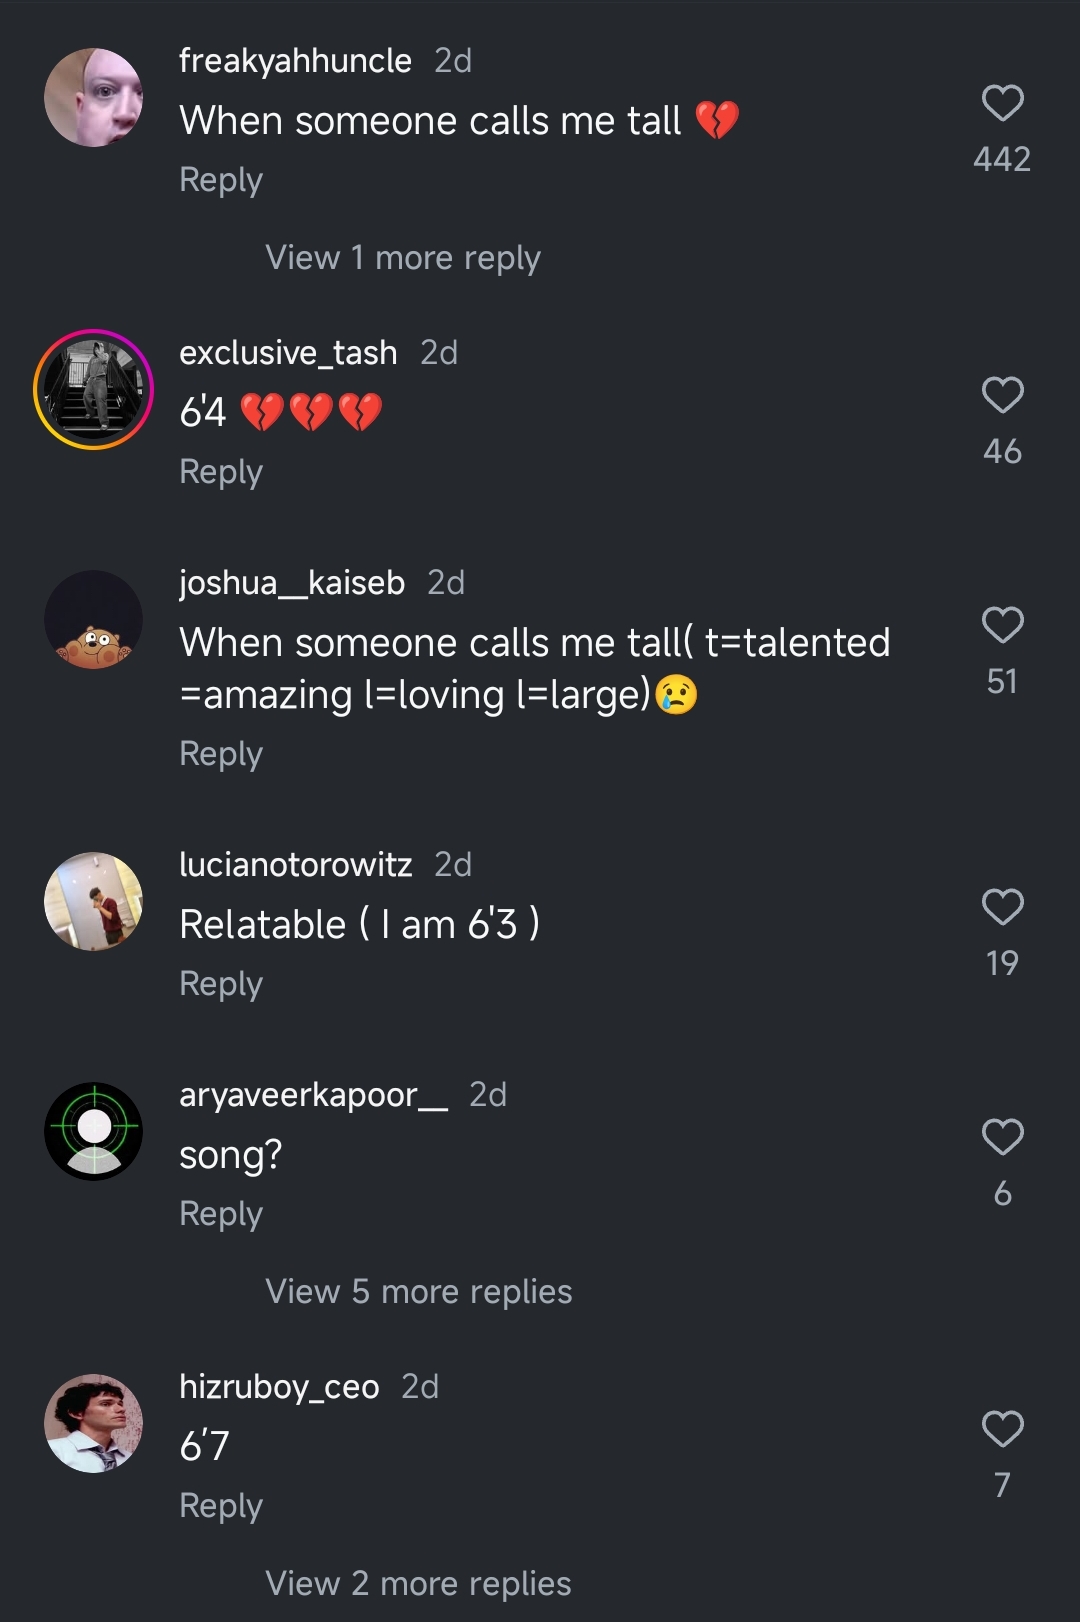Open hizruboy_ceo's profile picture
This screenshot has height=1622, width=1080.
coord(94,1424)
